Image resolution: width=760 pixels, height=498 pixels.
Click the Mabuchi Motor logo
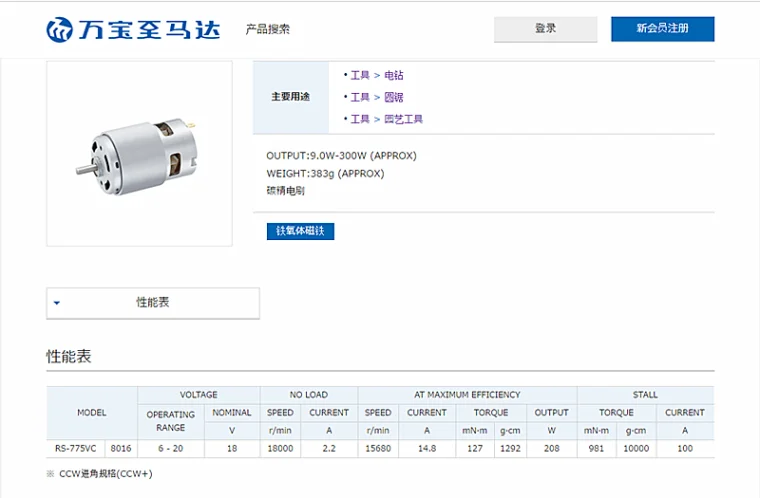coord(133,30)
